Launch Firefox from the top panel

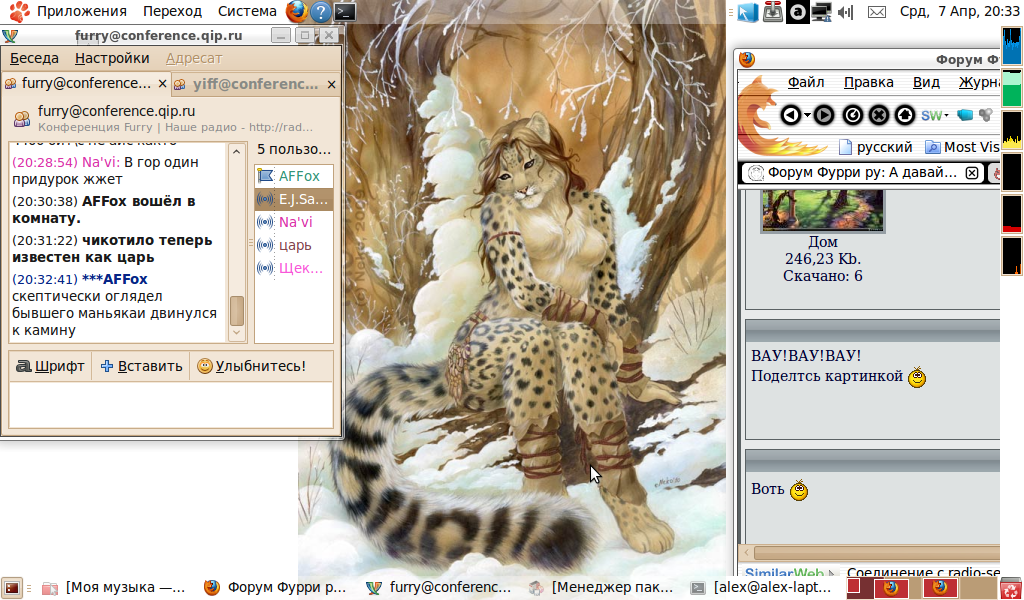(296, 12)
